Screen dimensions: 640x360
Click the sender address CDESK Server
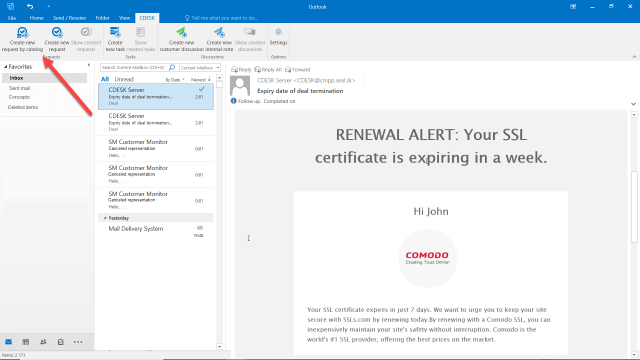[306, 80]
